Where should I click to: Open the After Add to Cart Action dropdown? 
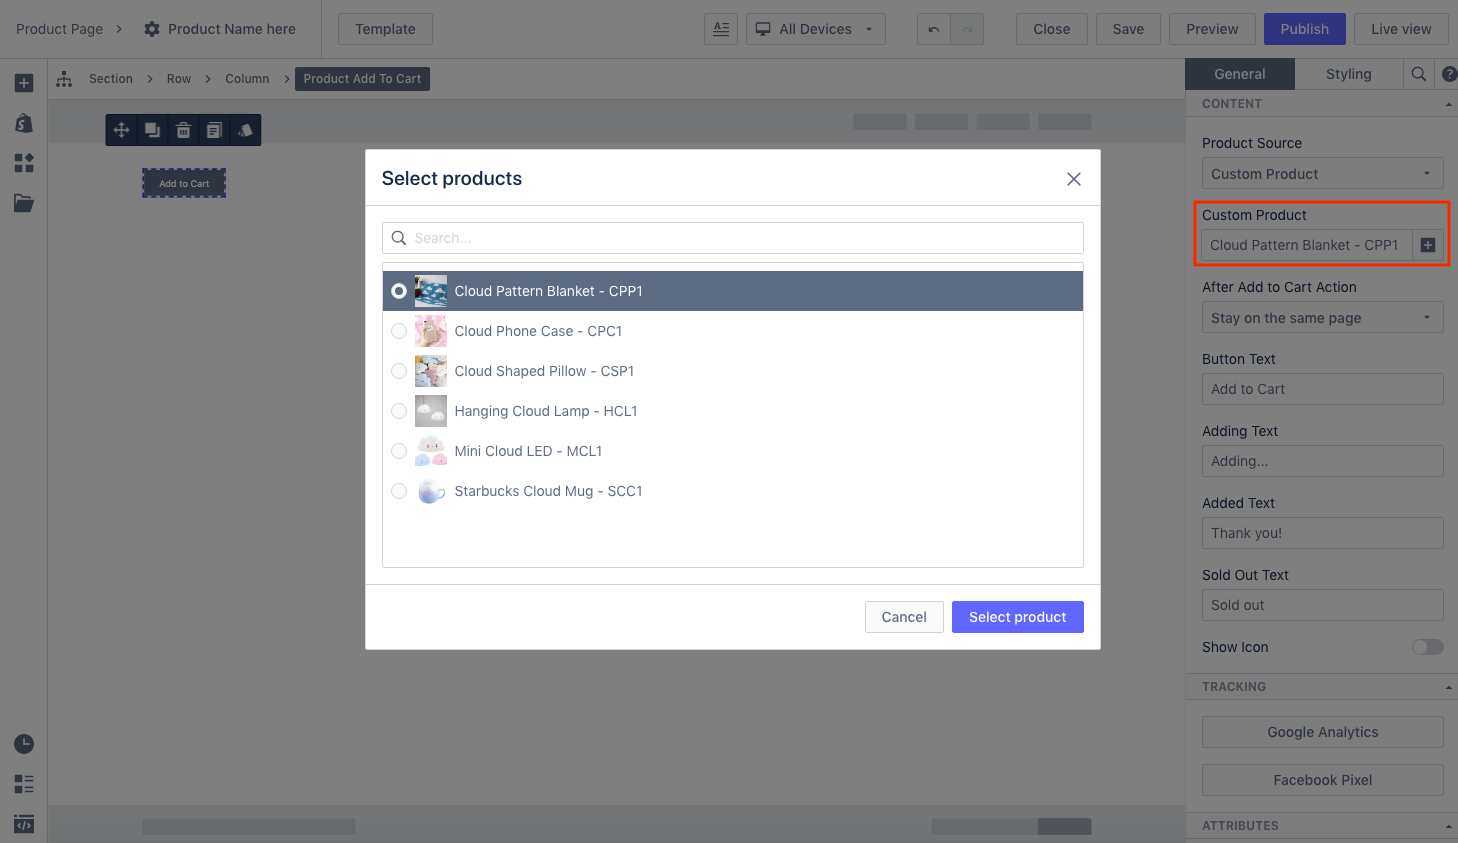coord(1322,318)
